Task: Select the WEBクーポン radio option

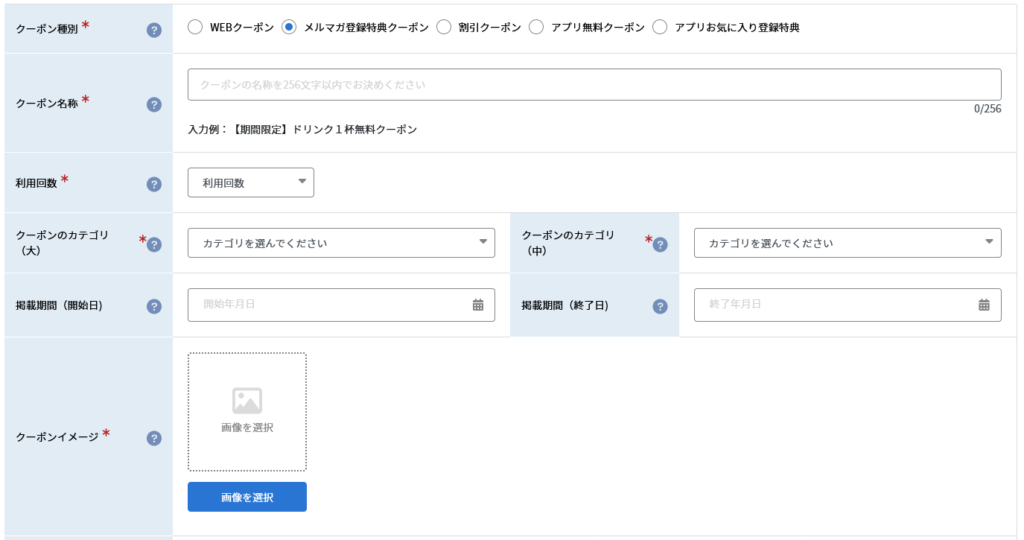Action: pyautogui.click(x=195, y=27)
